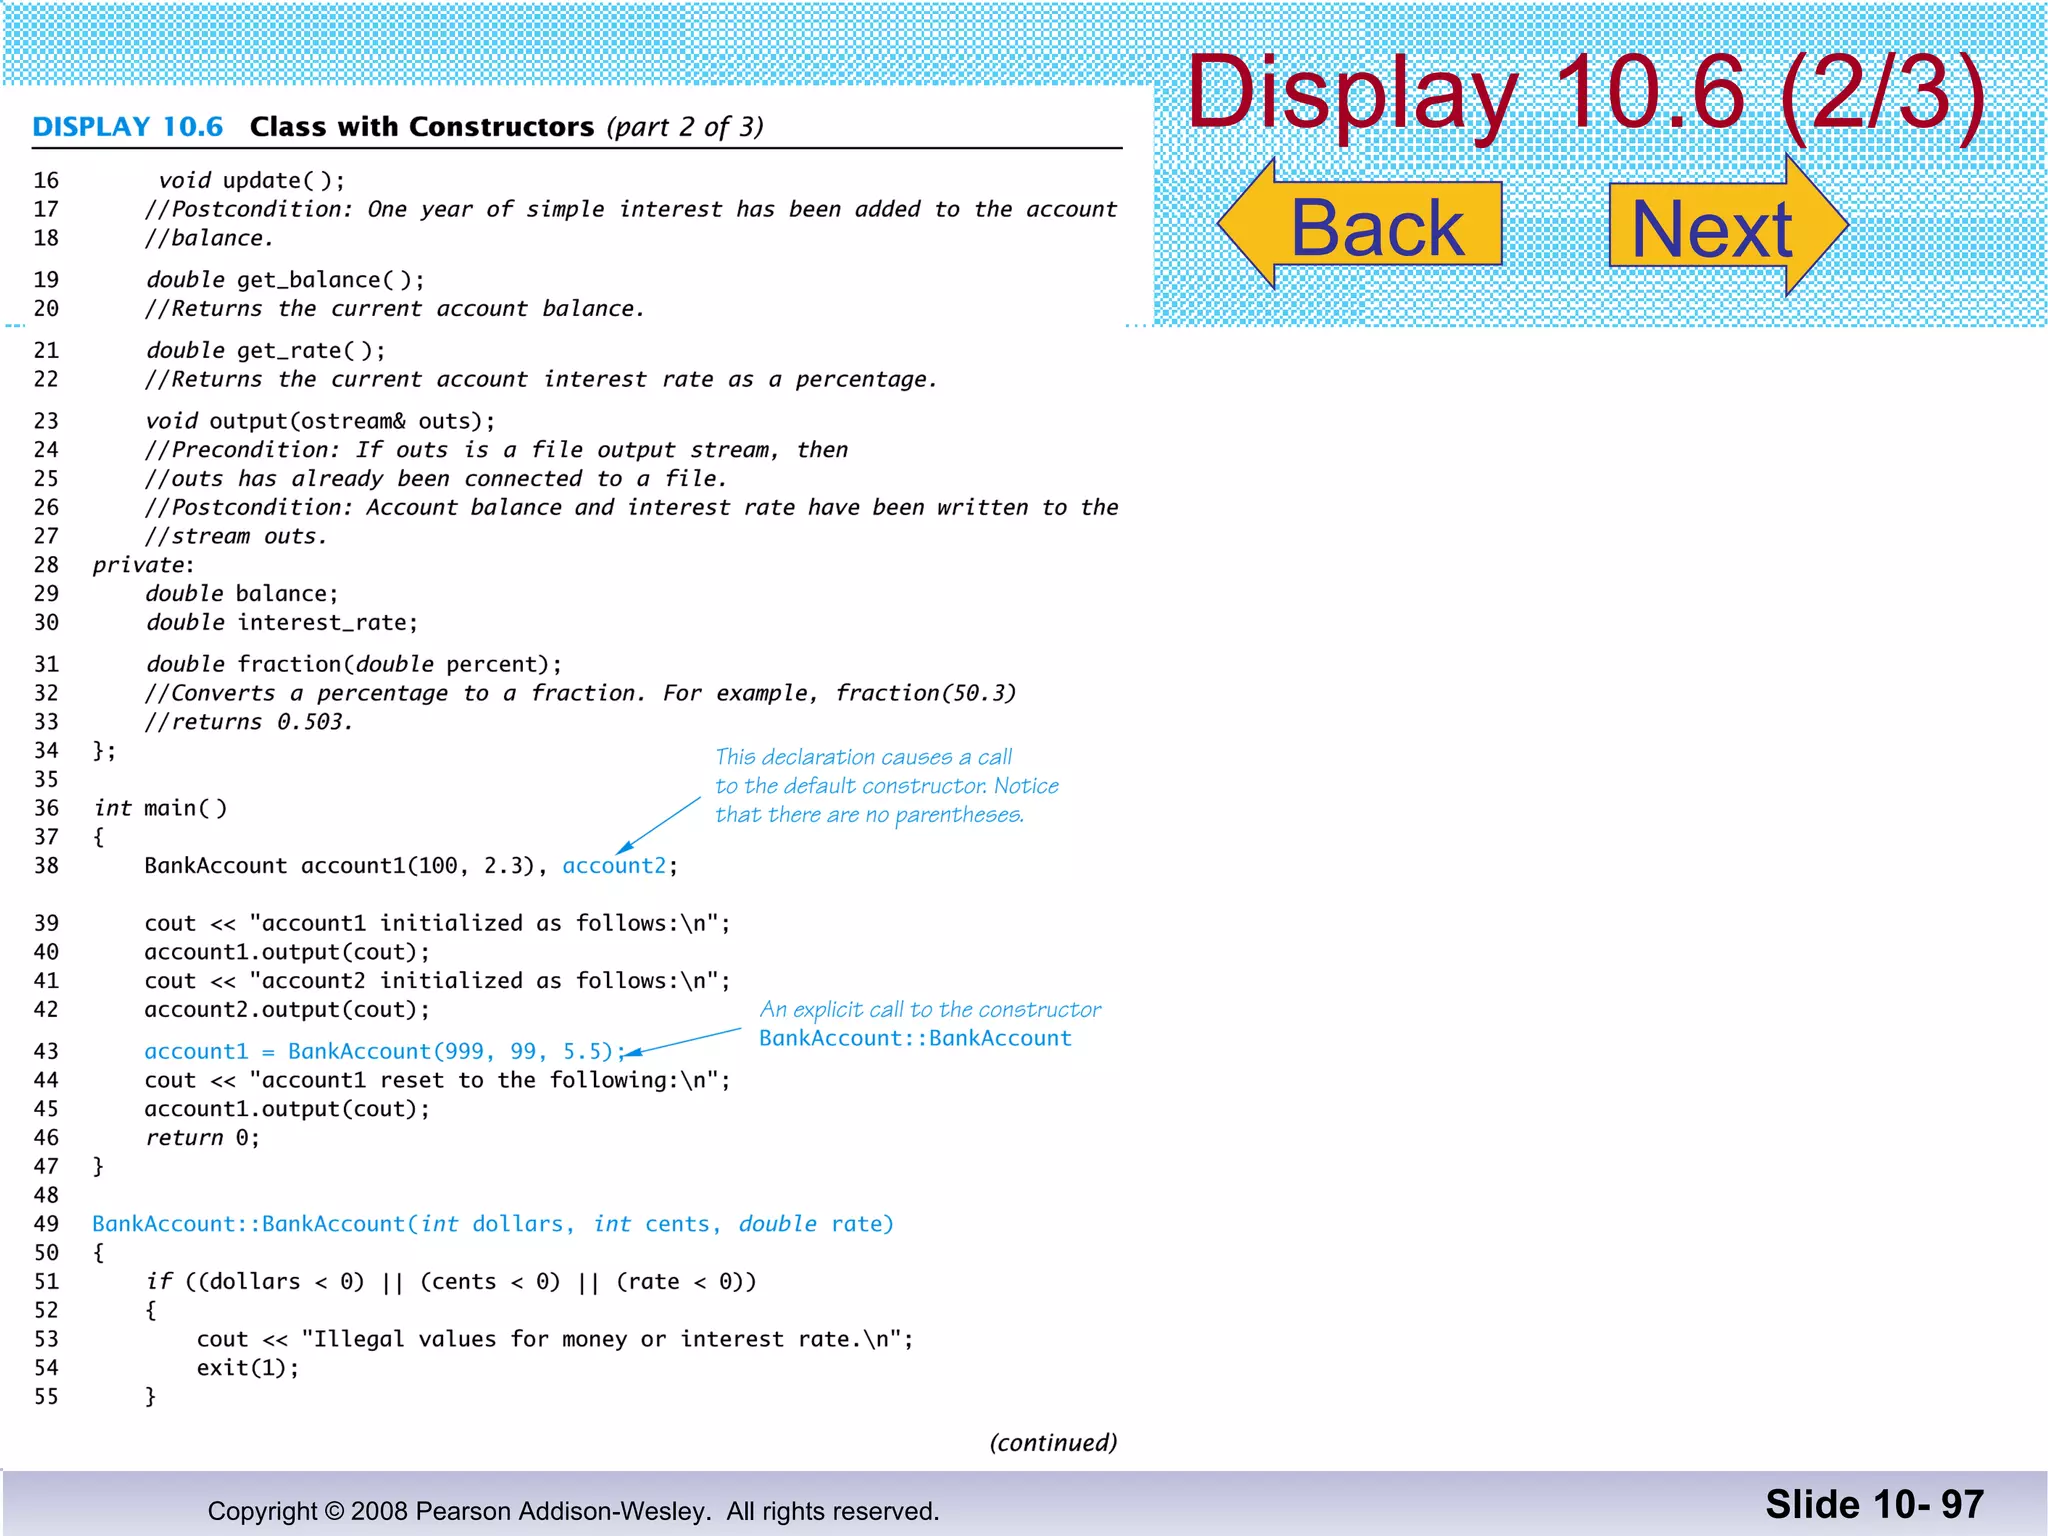
Task: Click line 41 'account2 initialized as follows' statement
Action: pyautogui.click(x=438, y=981)
